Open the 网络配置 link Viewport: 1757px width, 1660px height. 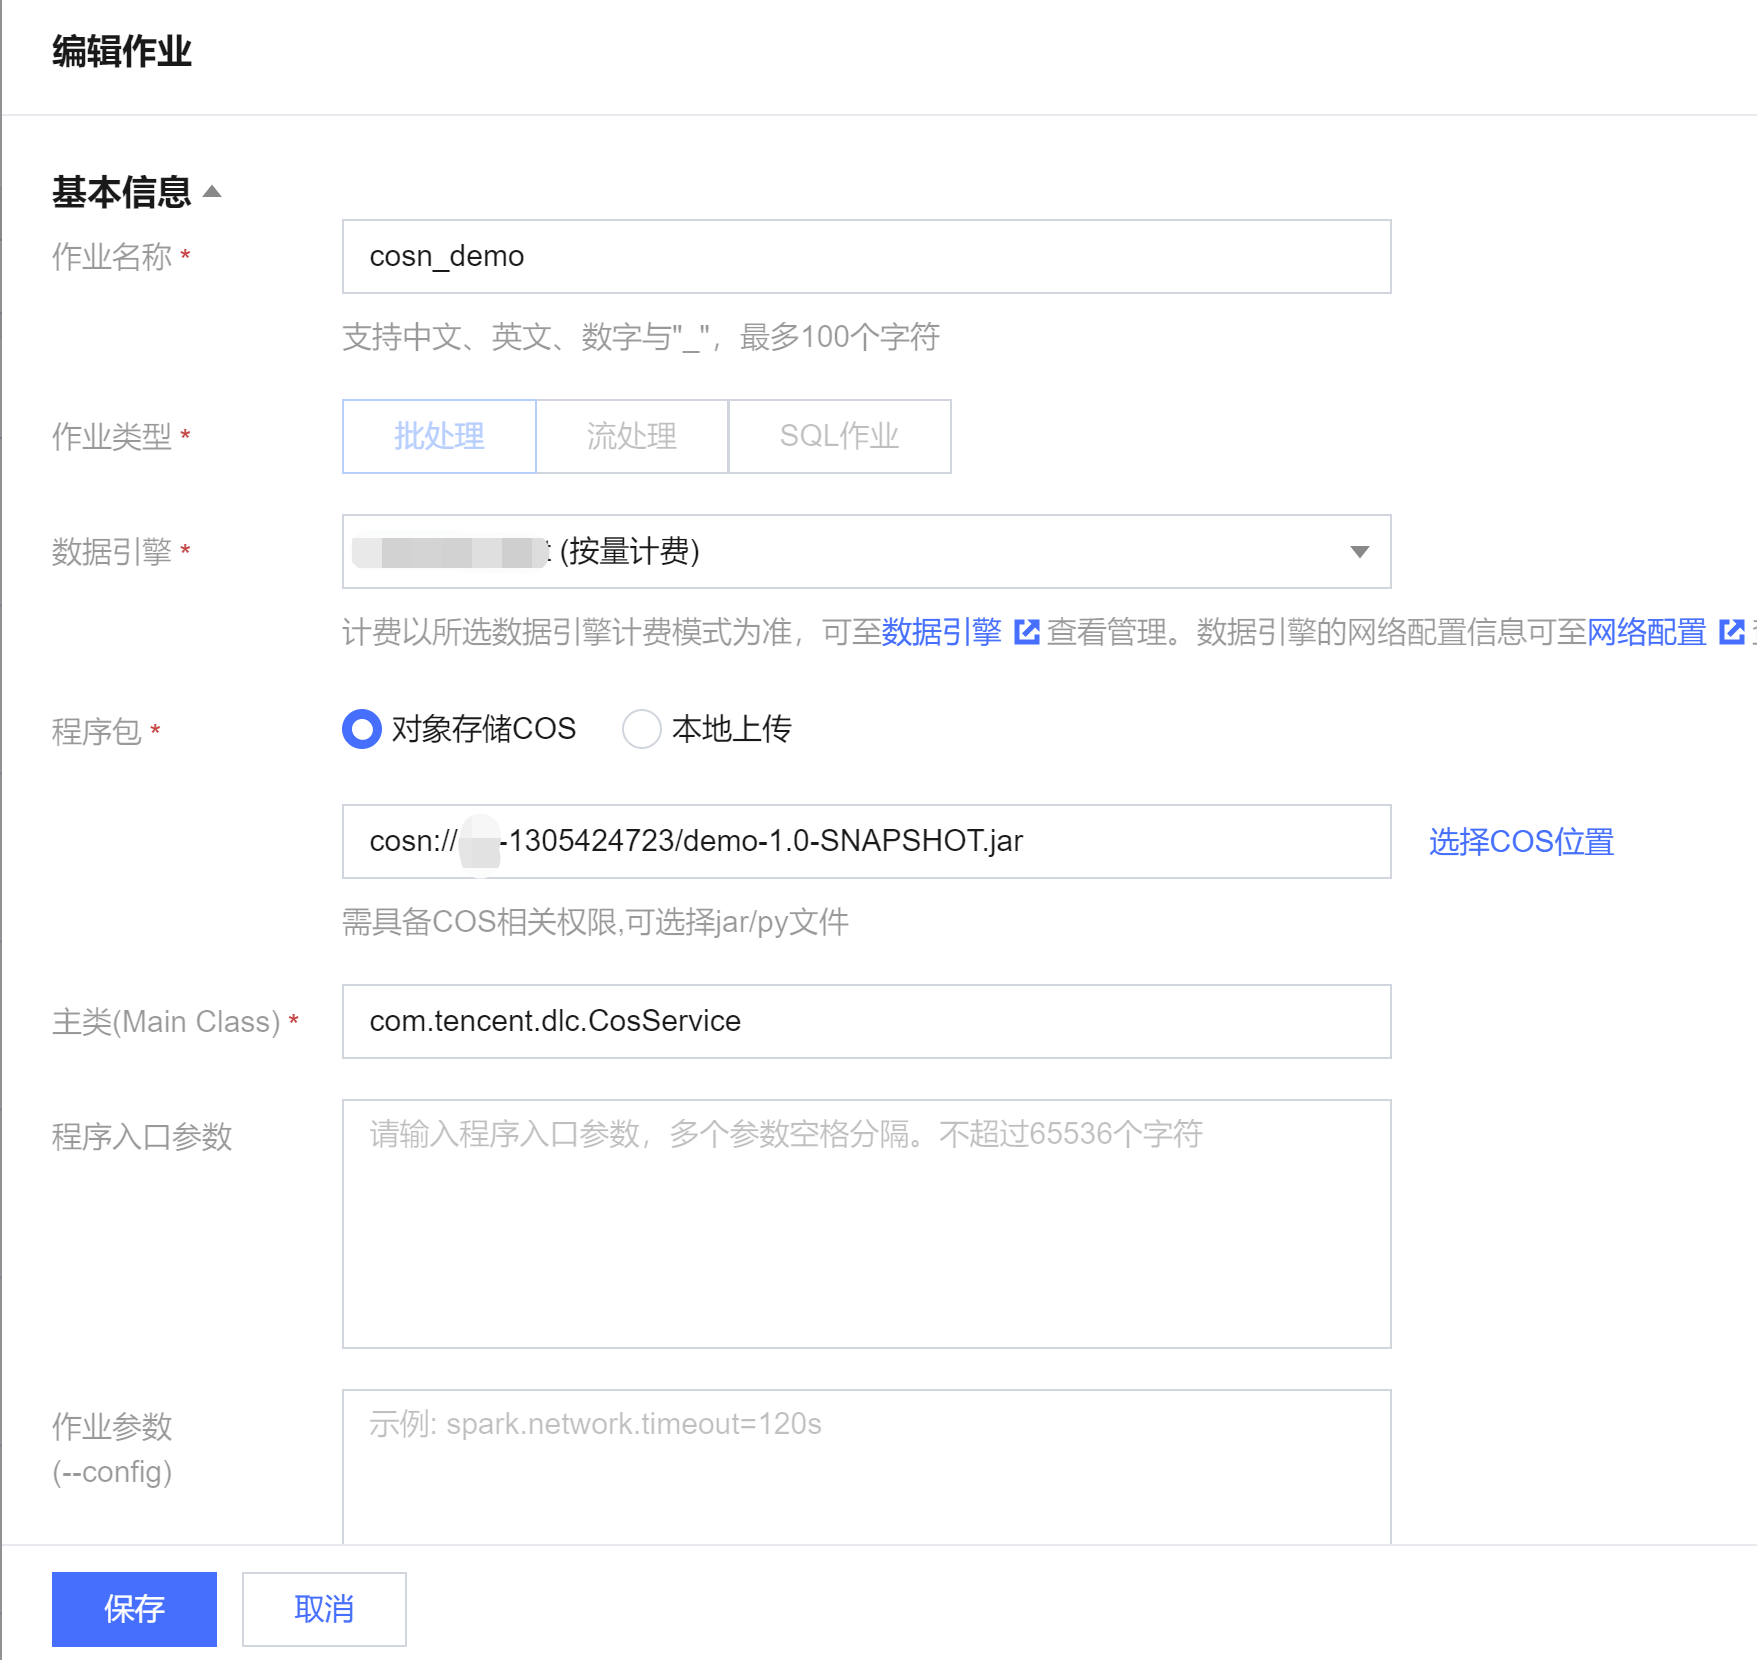click(x=1647, y=632)
